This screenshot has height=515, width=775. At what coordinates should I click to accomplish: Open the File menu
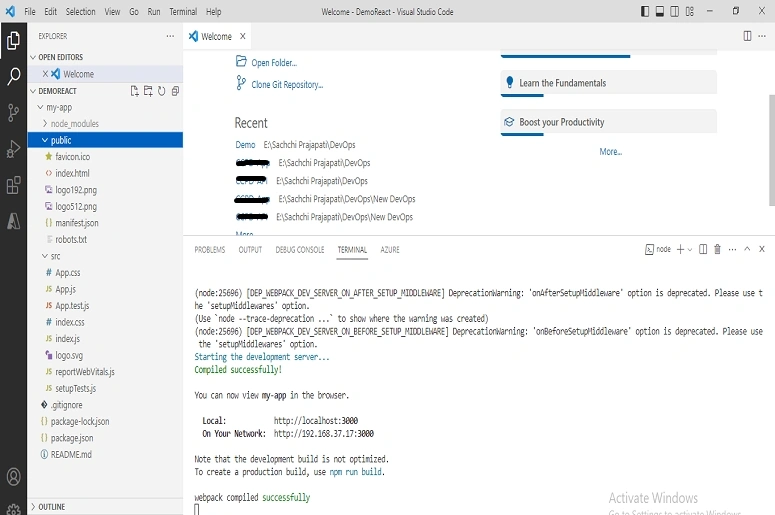[x=30, y=11]
